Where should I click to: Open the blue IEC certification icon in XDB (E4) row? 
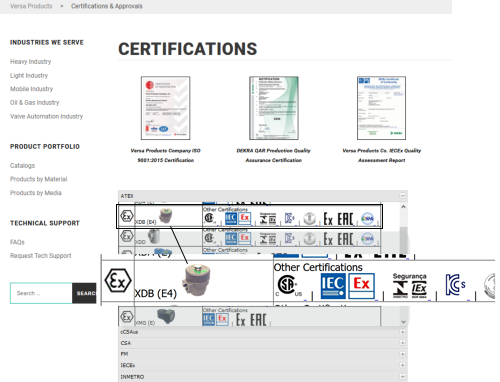(x=231, y=219)
